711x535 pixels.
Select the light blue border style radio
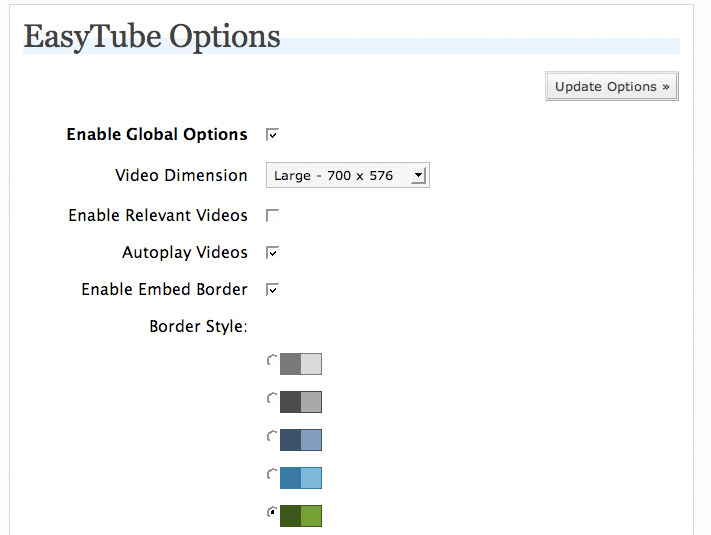point(272,475)
